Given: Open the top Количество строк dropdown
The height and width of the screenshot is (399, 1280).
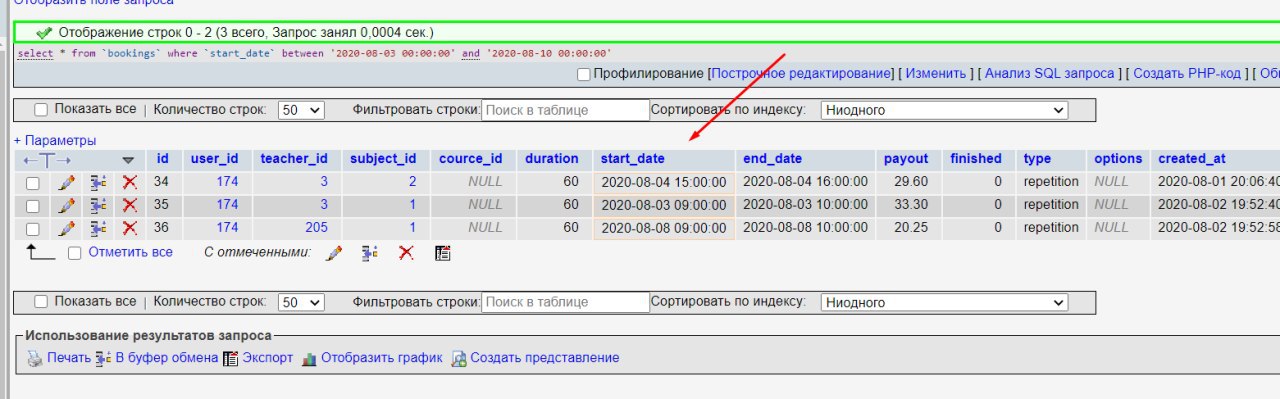Looking at the screenshot, I should pos(301,110).
